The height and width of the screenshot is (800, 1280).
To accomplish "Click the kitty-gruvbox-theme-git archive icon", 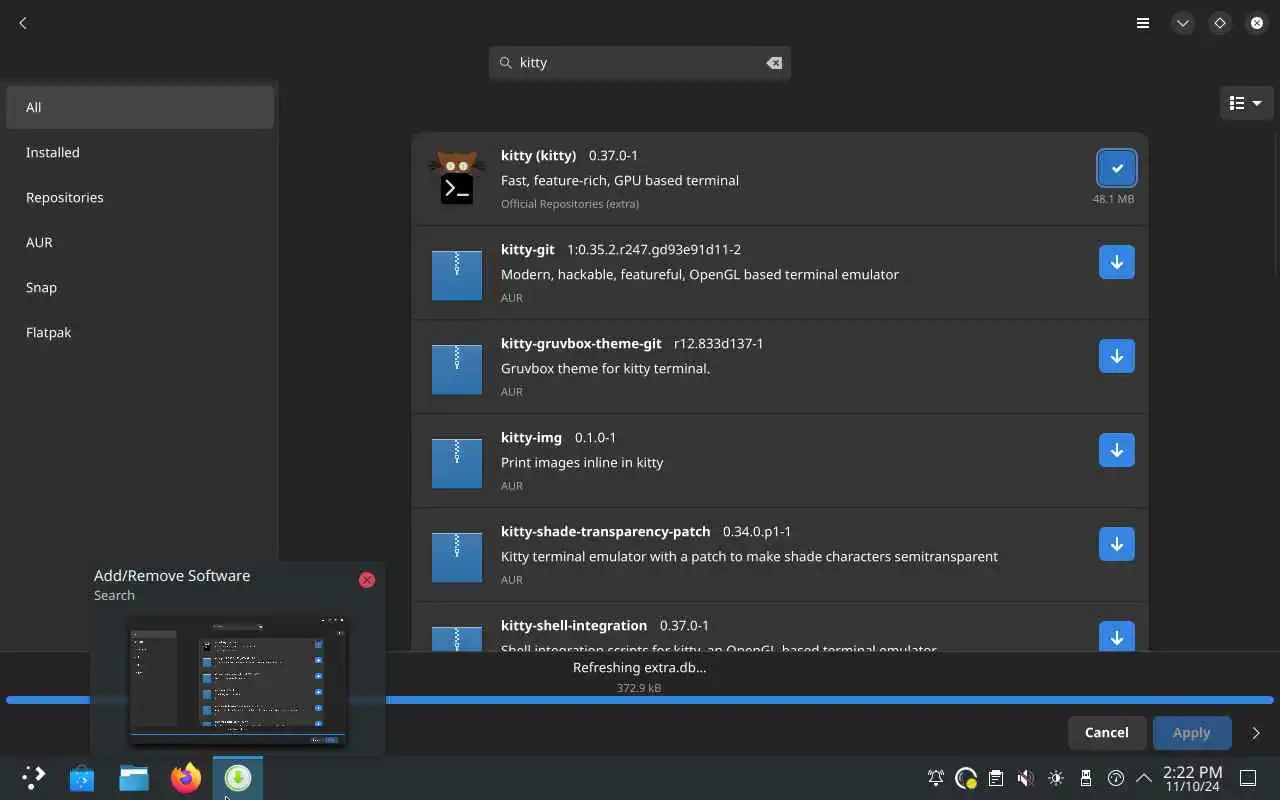I will 457,368.
